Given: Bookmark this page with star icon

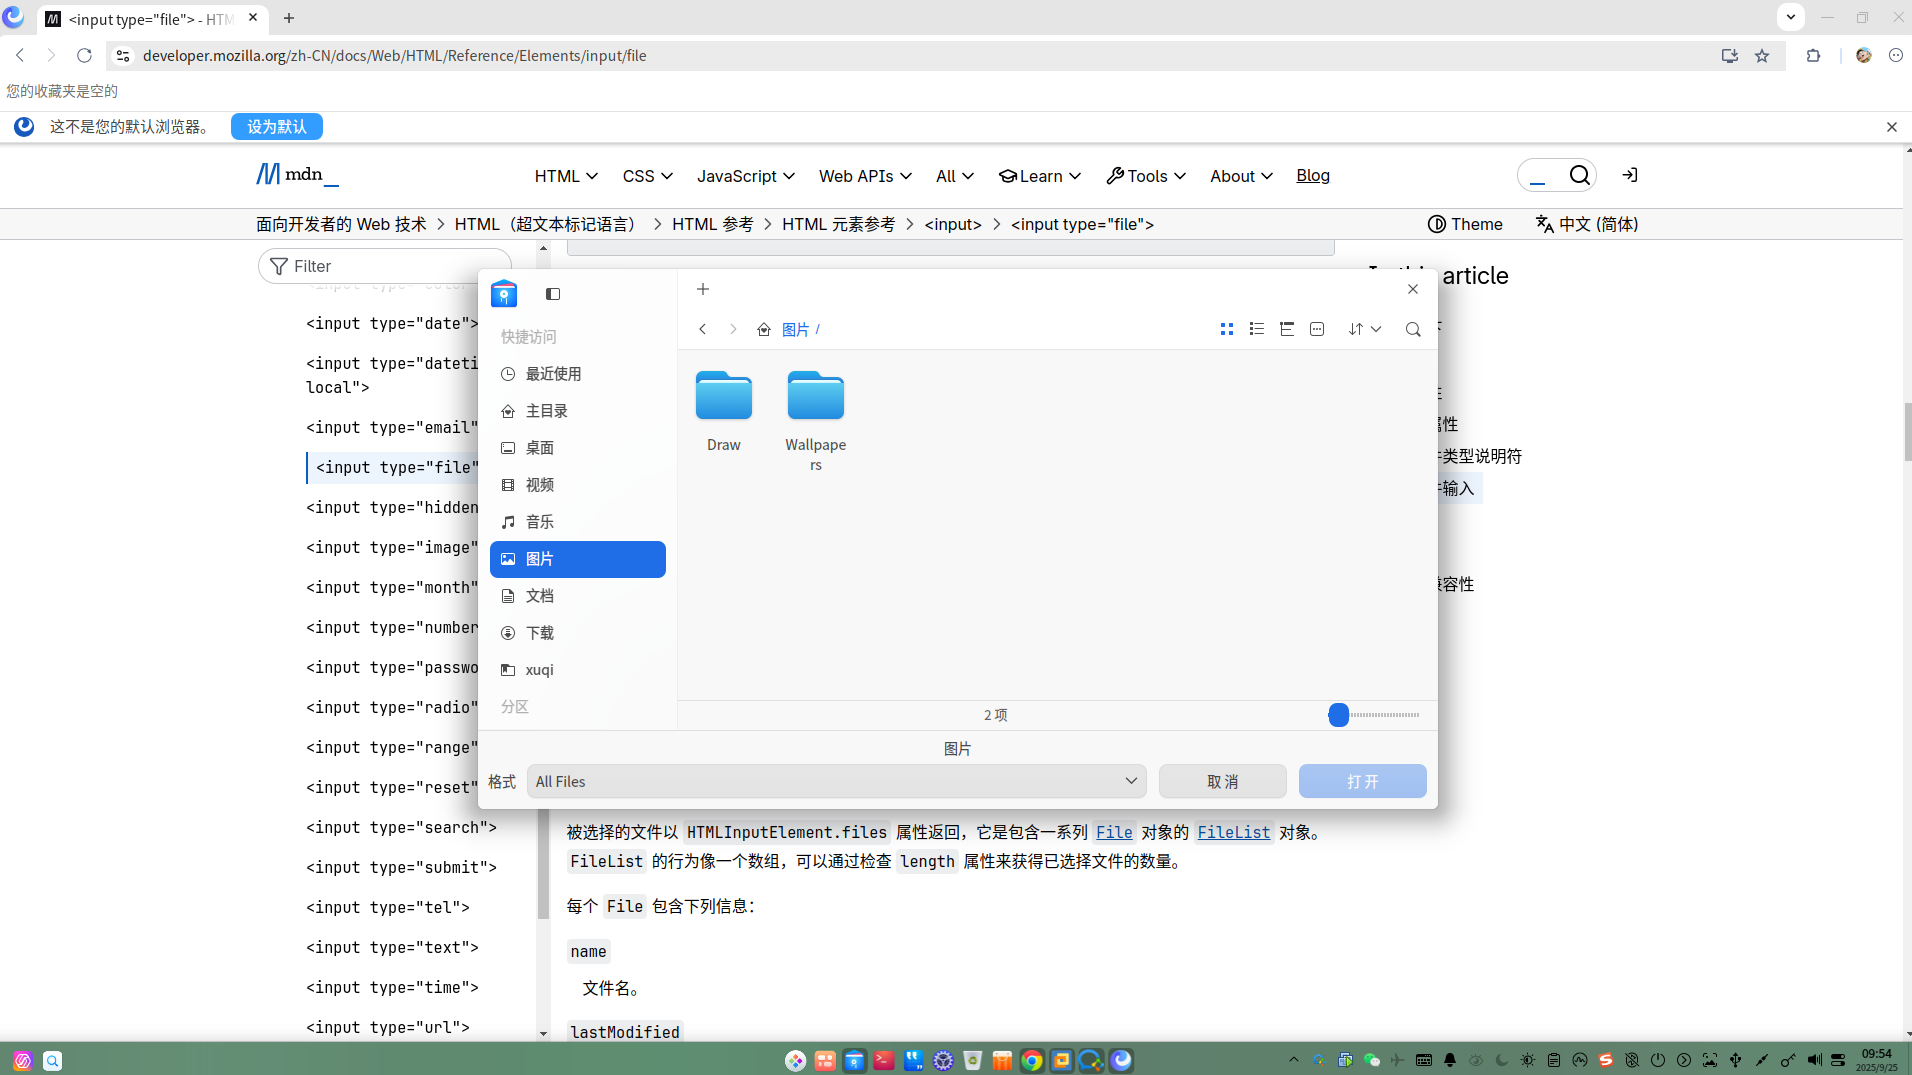Looking at the screenshot, I should [1762, 56].
